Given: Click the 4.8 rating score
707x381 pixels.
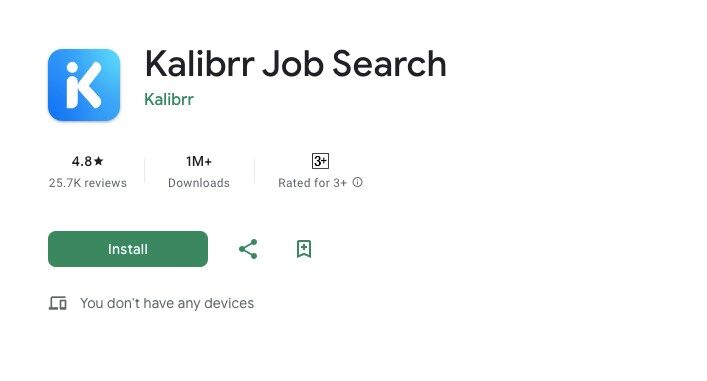Looking at the screenshot, I should 82,161.
